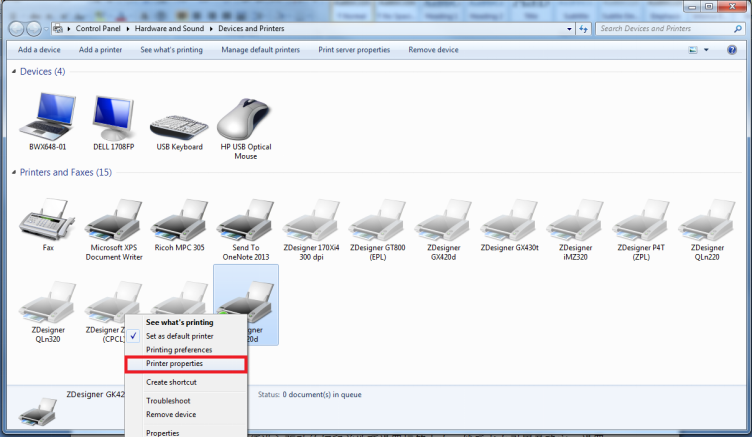752x437 pixels.
Task: Select the DELL 1708FP monitor icon
Action: point(113,119)
